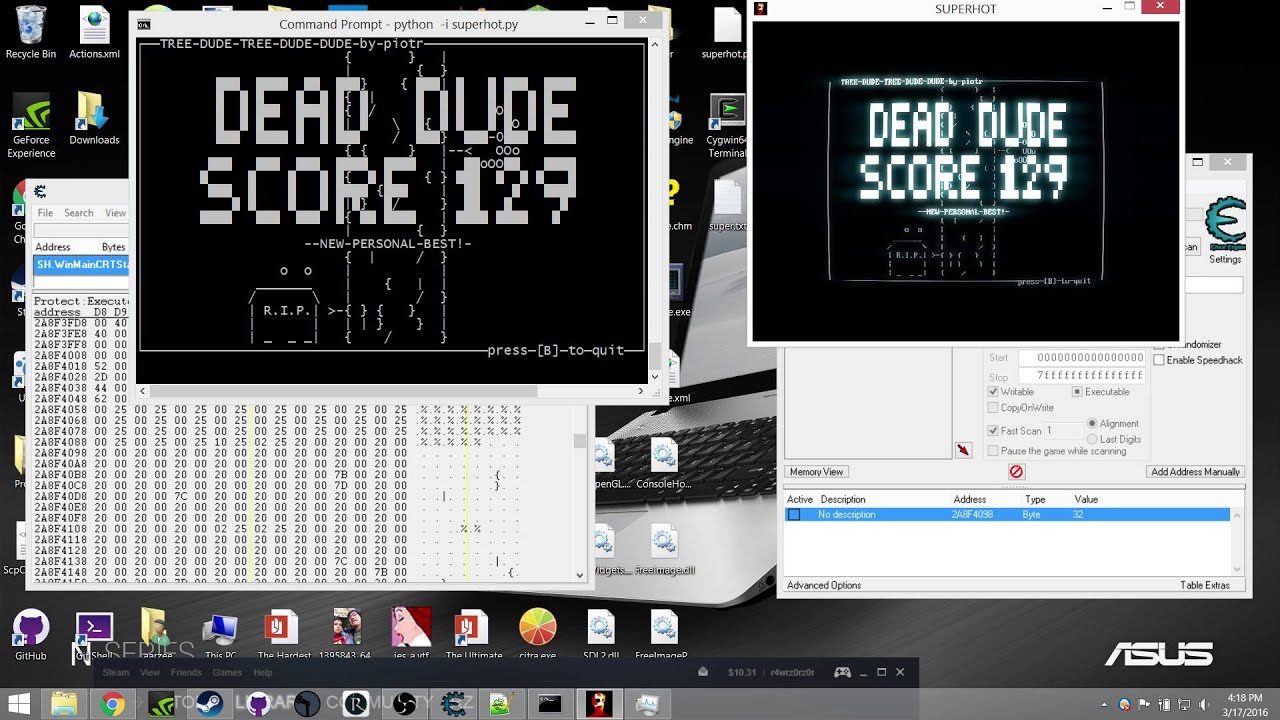This screenshot has width=1280, height=720.
Task: Click the Fast Scan alignment value field
Action: 1062,431
